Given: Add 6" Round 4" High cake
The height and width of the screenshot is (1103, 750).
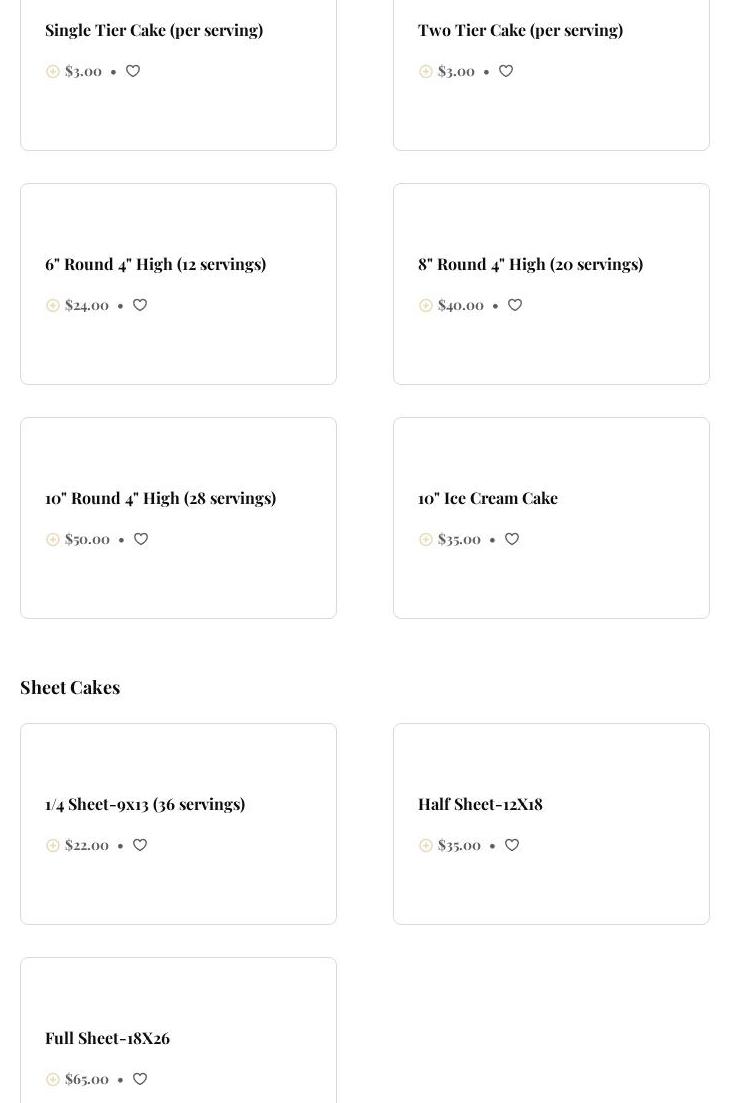Looking at the screenshot, I should tap(53, 305).
